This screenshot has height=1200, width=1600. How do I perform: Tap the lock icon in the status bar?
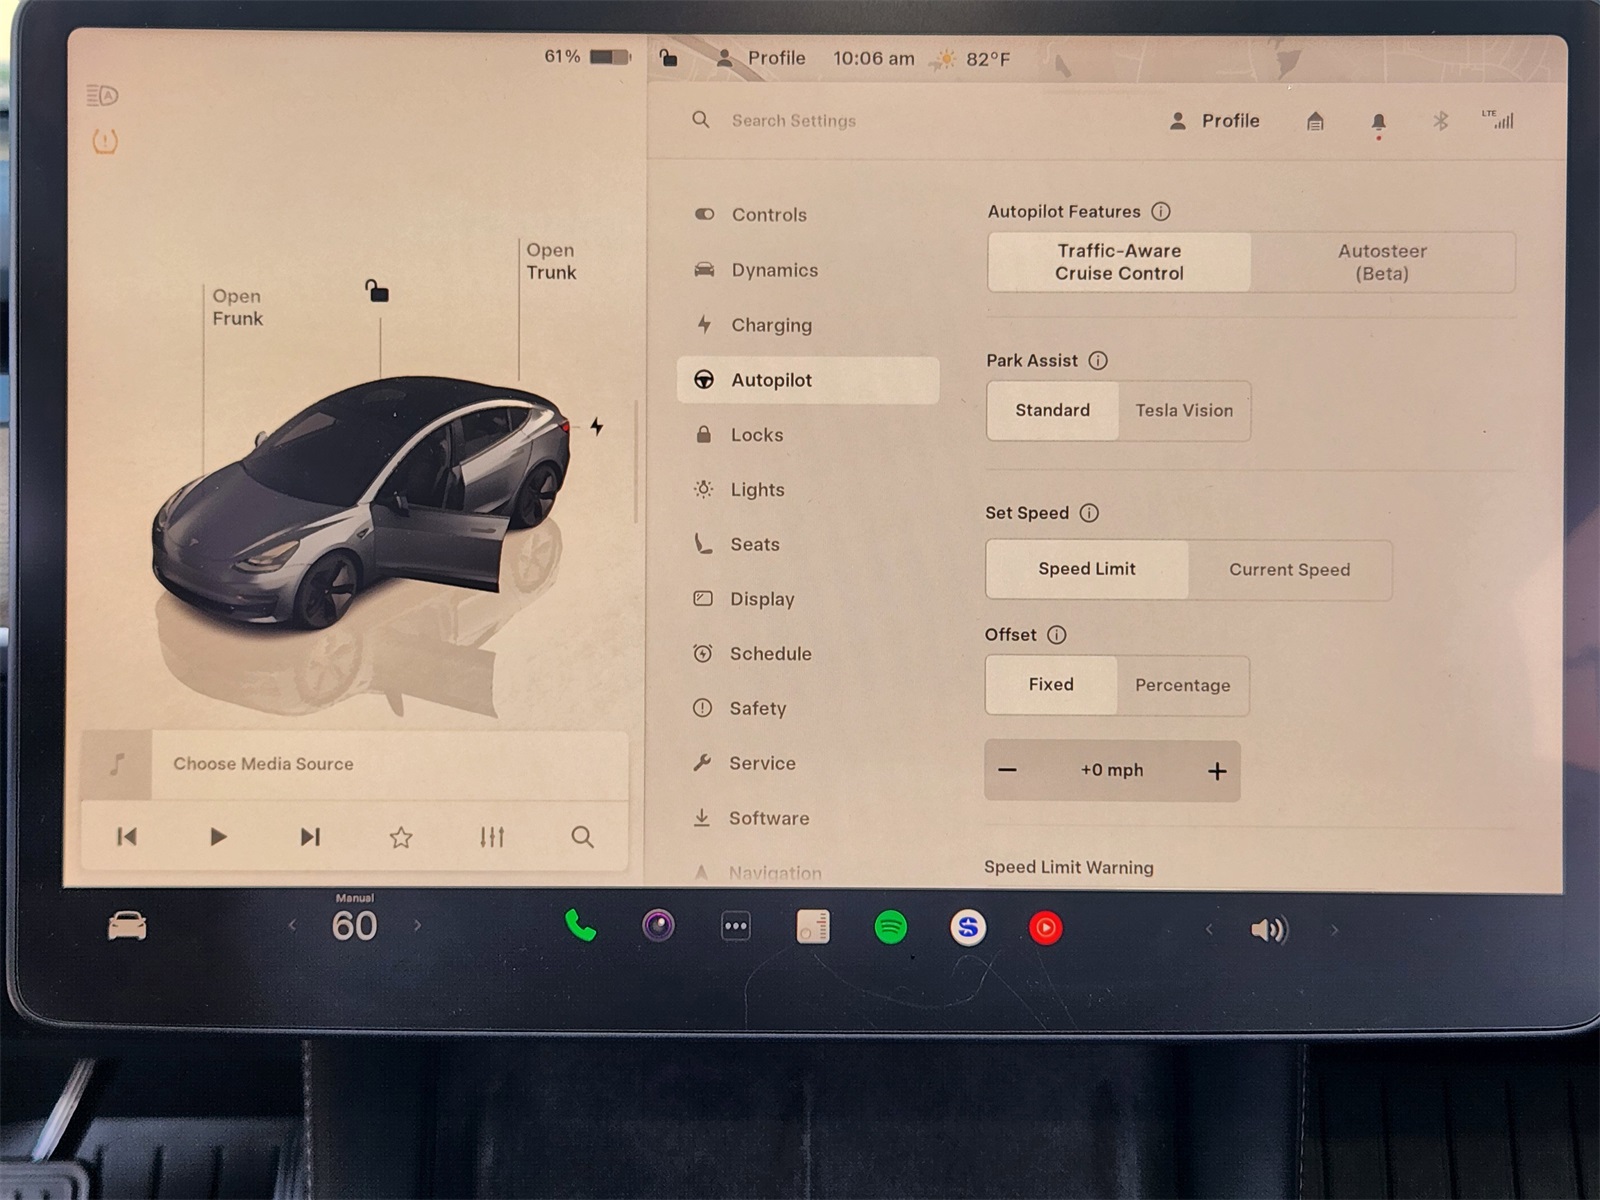point(668,58)
